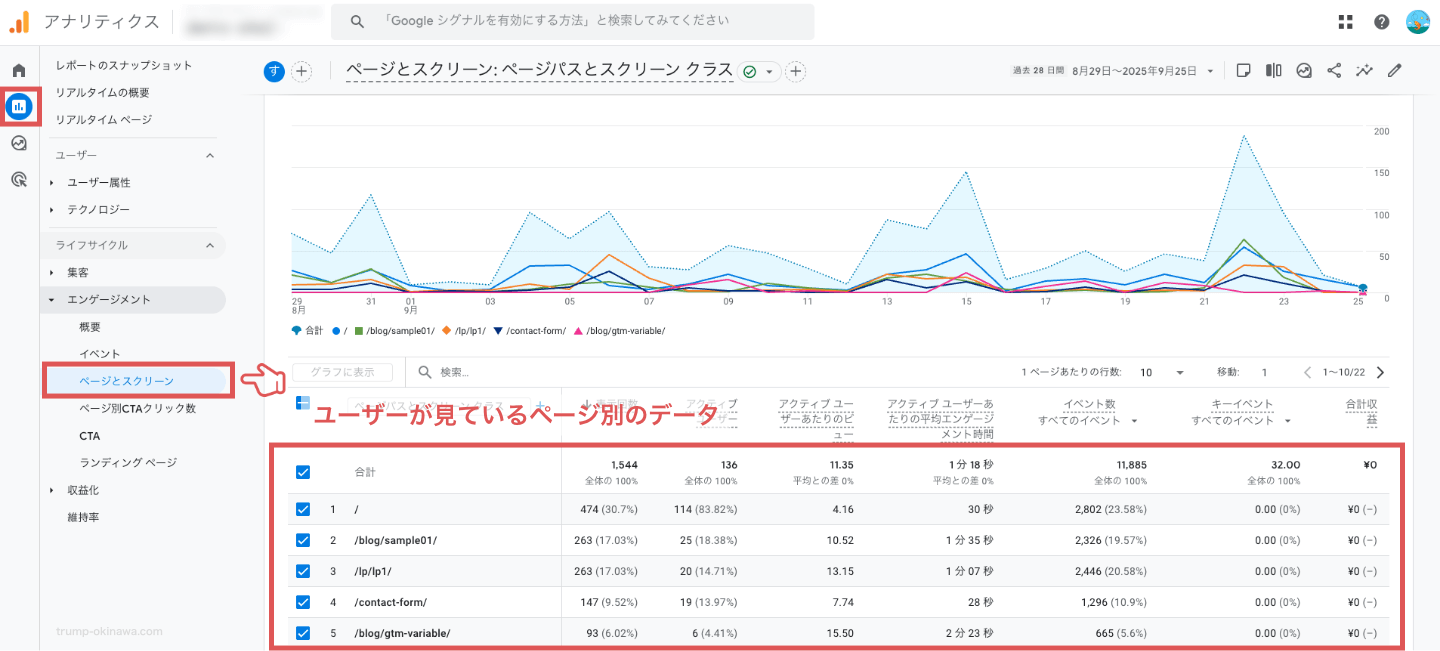This screenshot has width=1440, height=651.
Task: Click the Edit report pencil icon
Action: pos(1394,71)
